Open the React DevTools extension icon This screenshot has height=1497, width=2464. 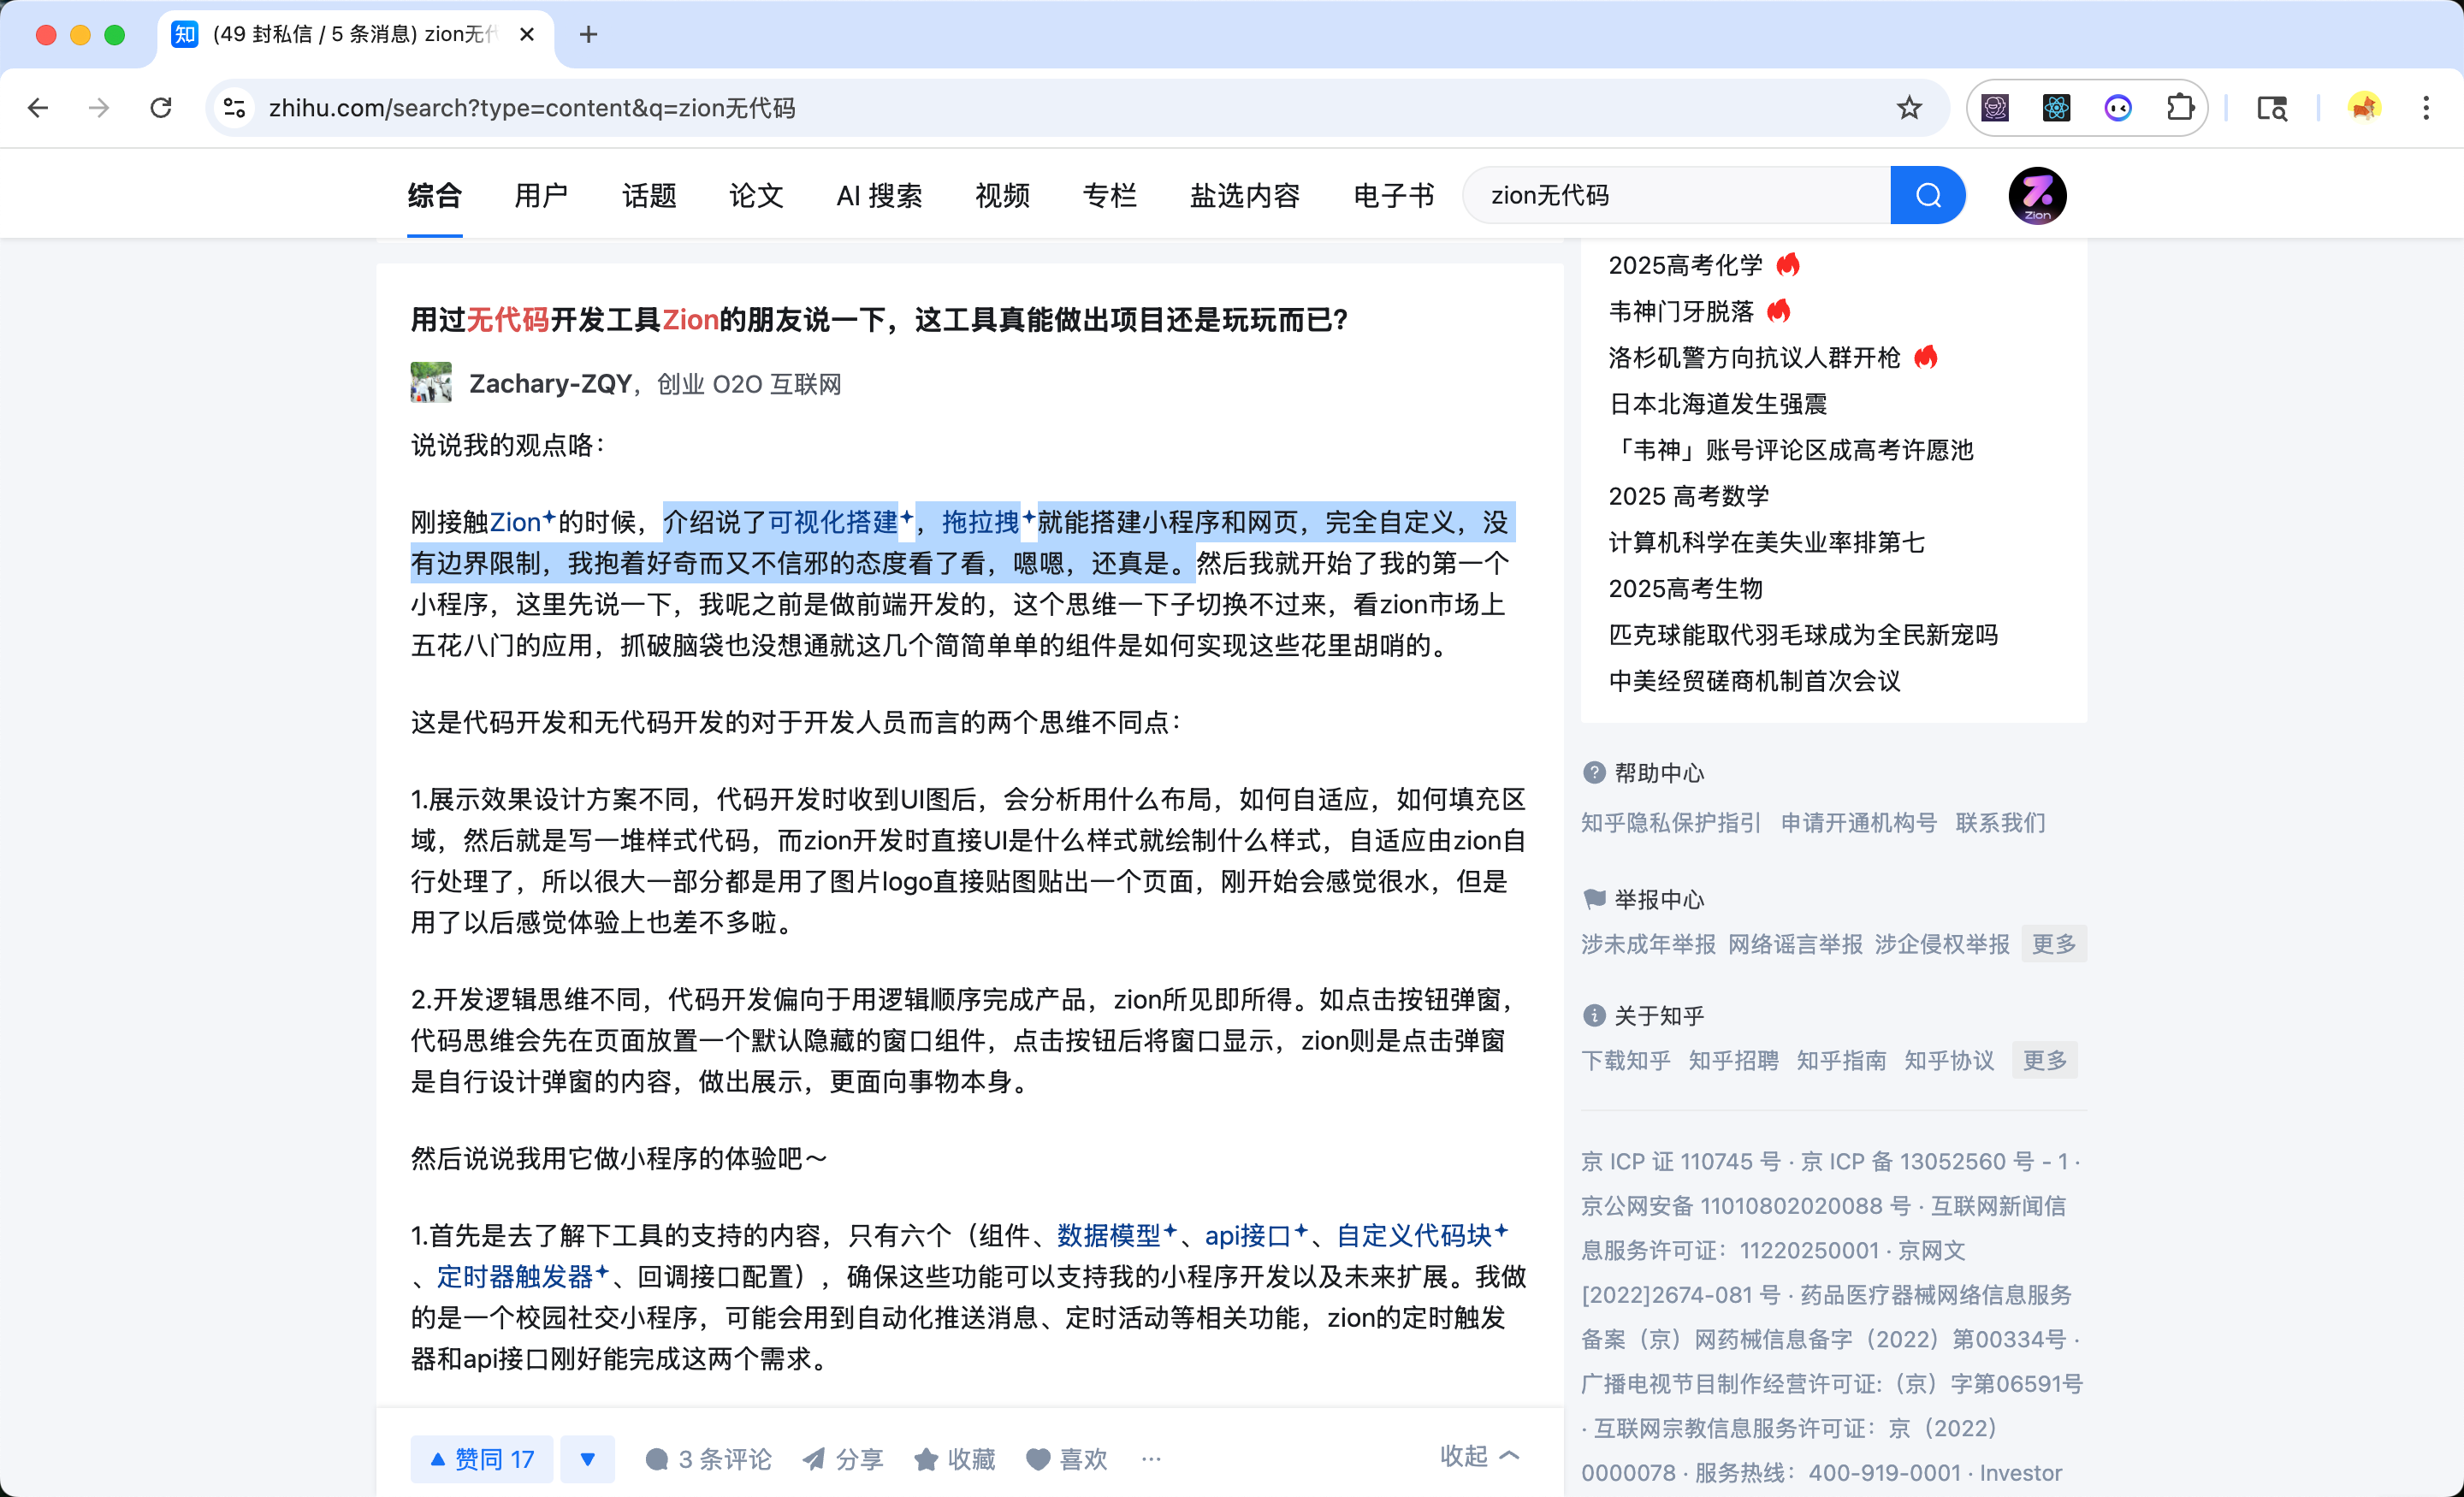[x=2056, y=108]
